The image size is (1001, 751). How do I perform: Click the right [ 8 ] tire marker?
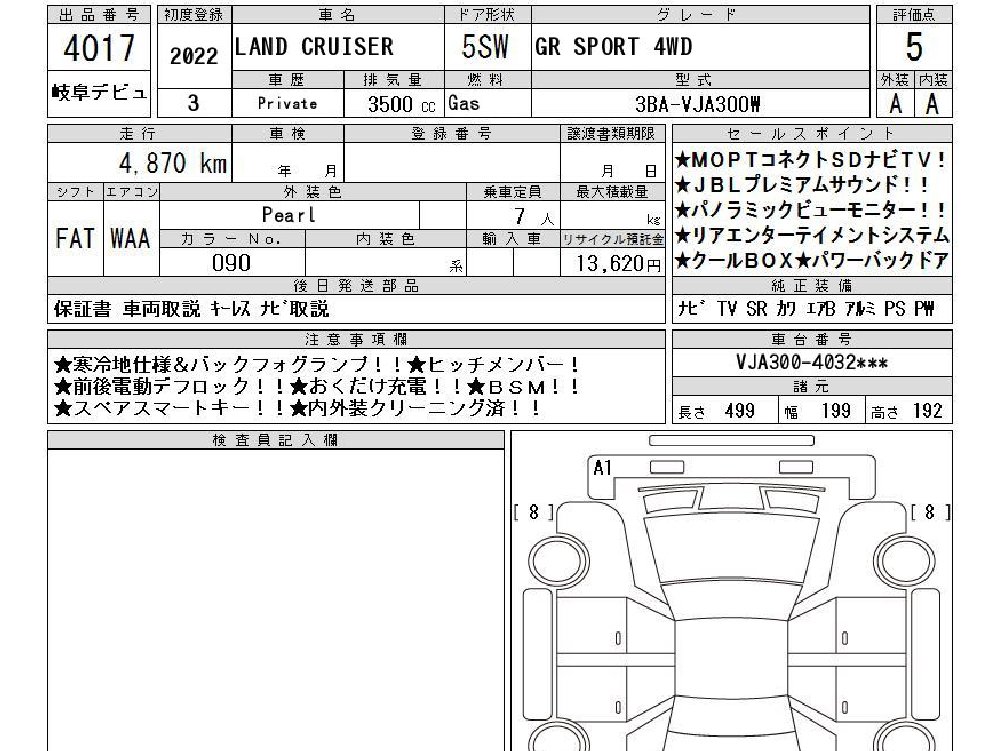click(930, 512)
